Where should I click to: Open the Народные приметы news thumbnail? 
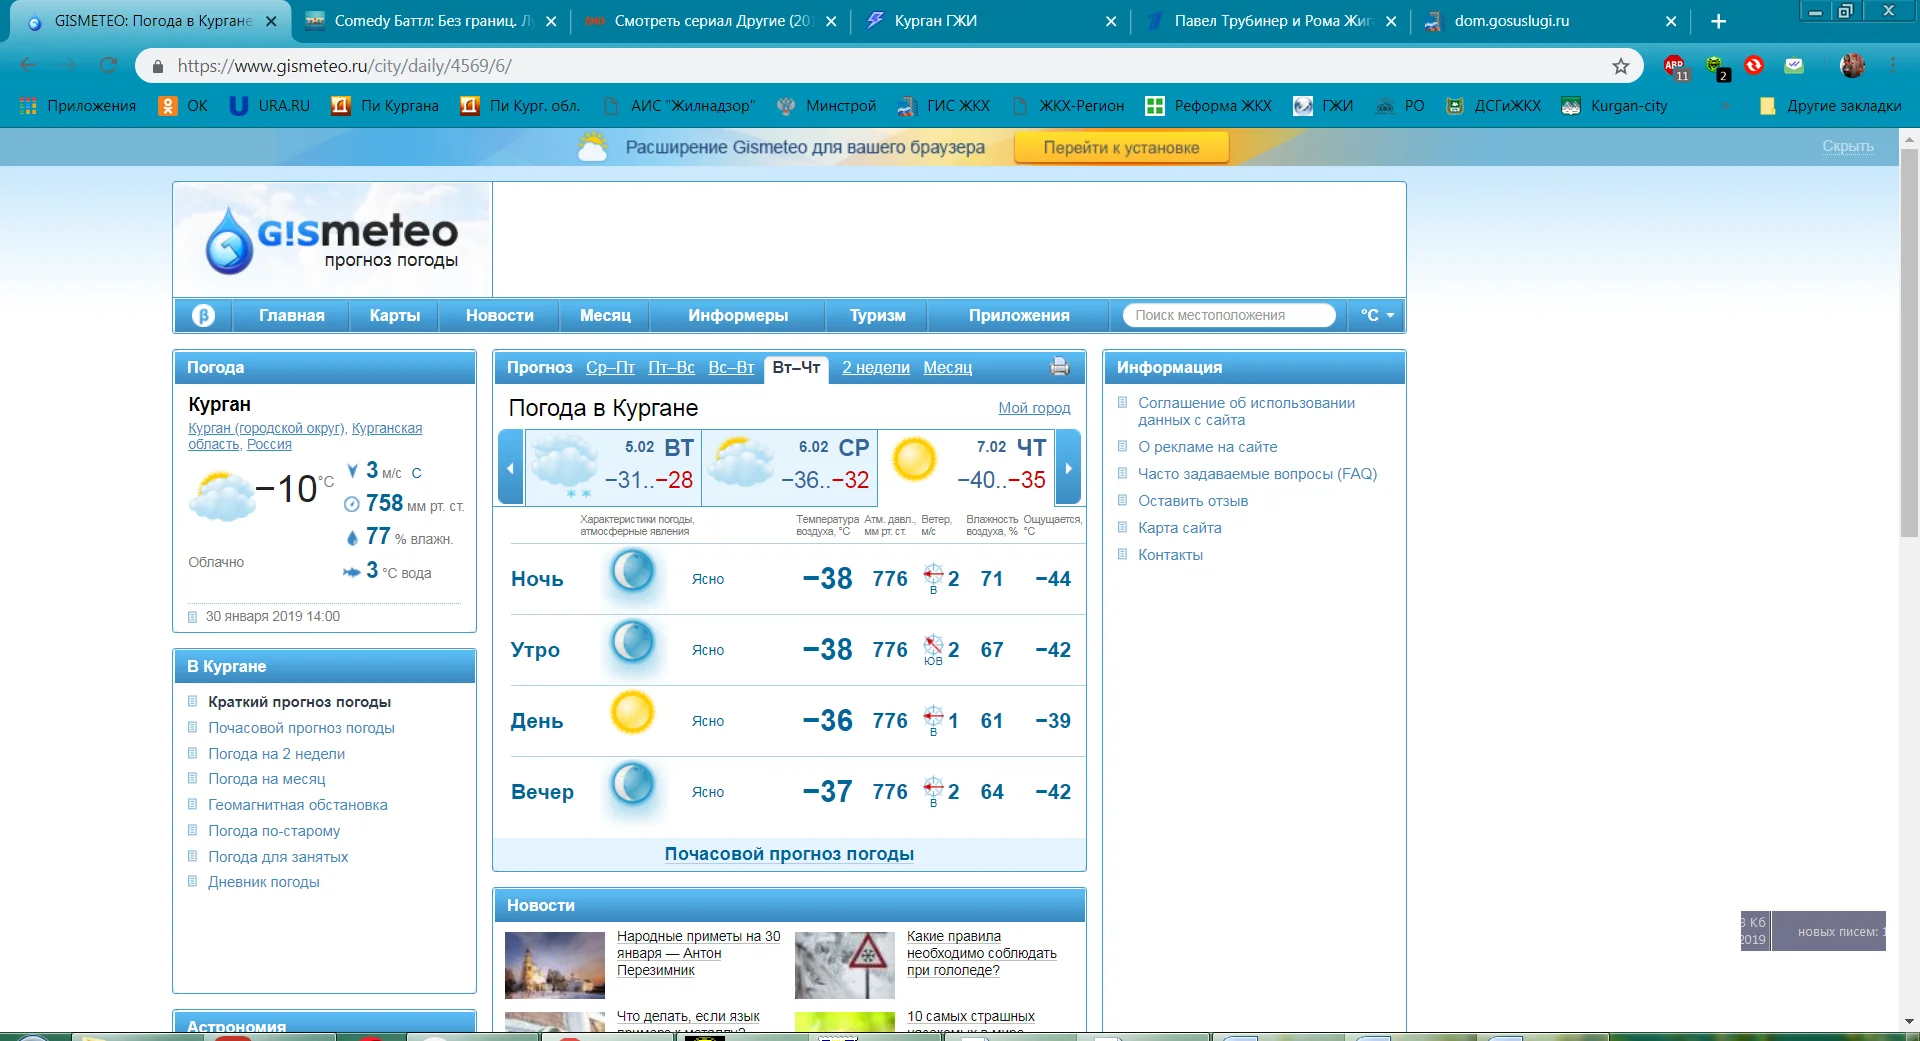coord(555,965)
